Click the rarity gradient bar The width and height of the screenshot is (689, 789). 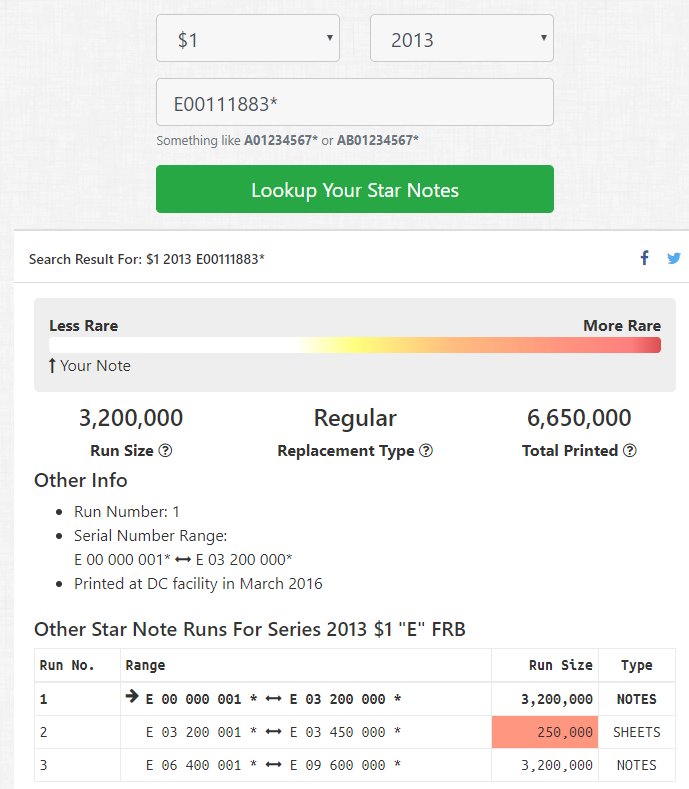click(355, 345)
